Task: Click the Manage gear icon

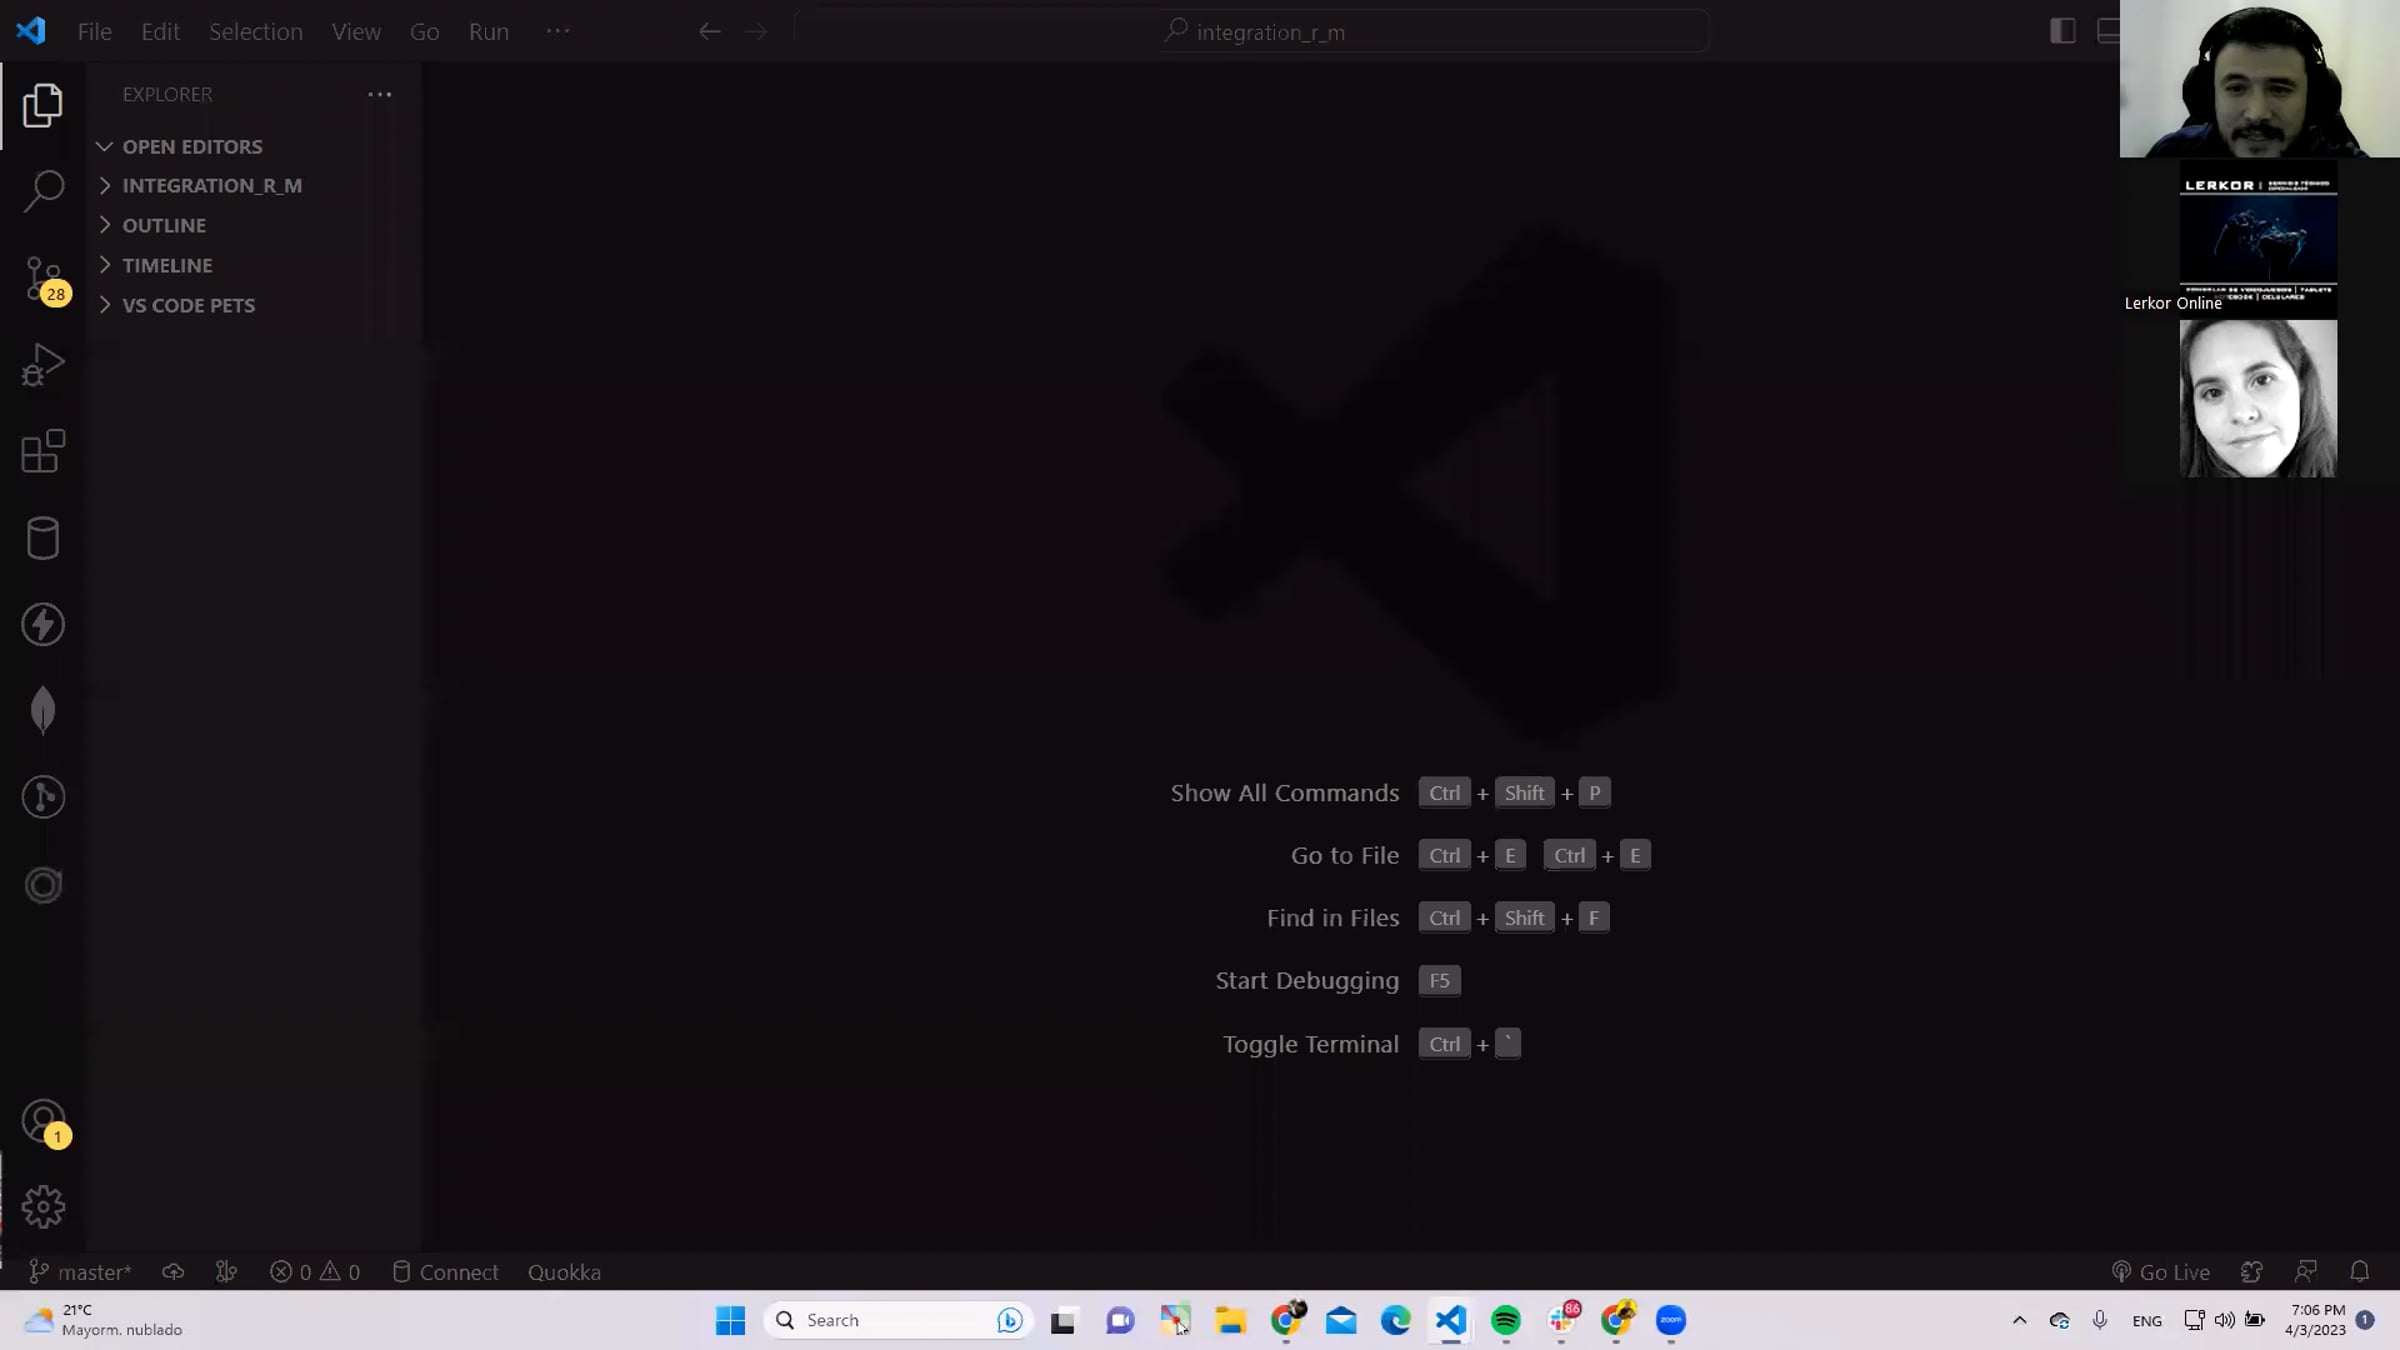Action: tap(43, 1207)
